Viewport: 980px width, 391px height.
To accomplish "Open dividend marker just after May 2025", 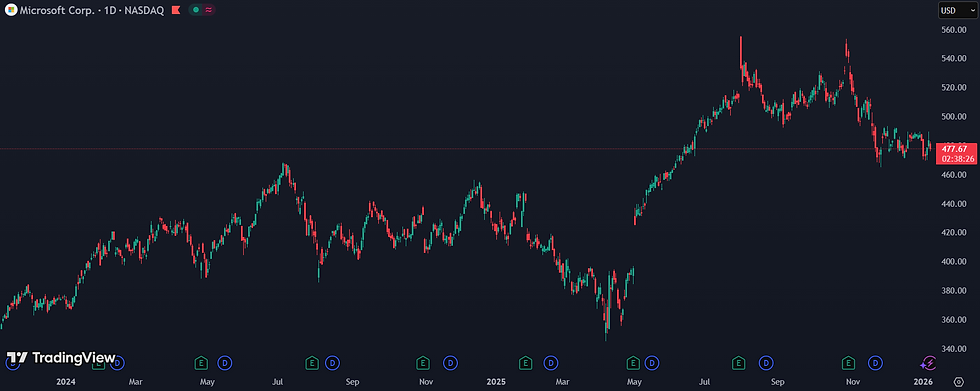I will click(x=652, y=362).
